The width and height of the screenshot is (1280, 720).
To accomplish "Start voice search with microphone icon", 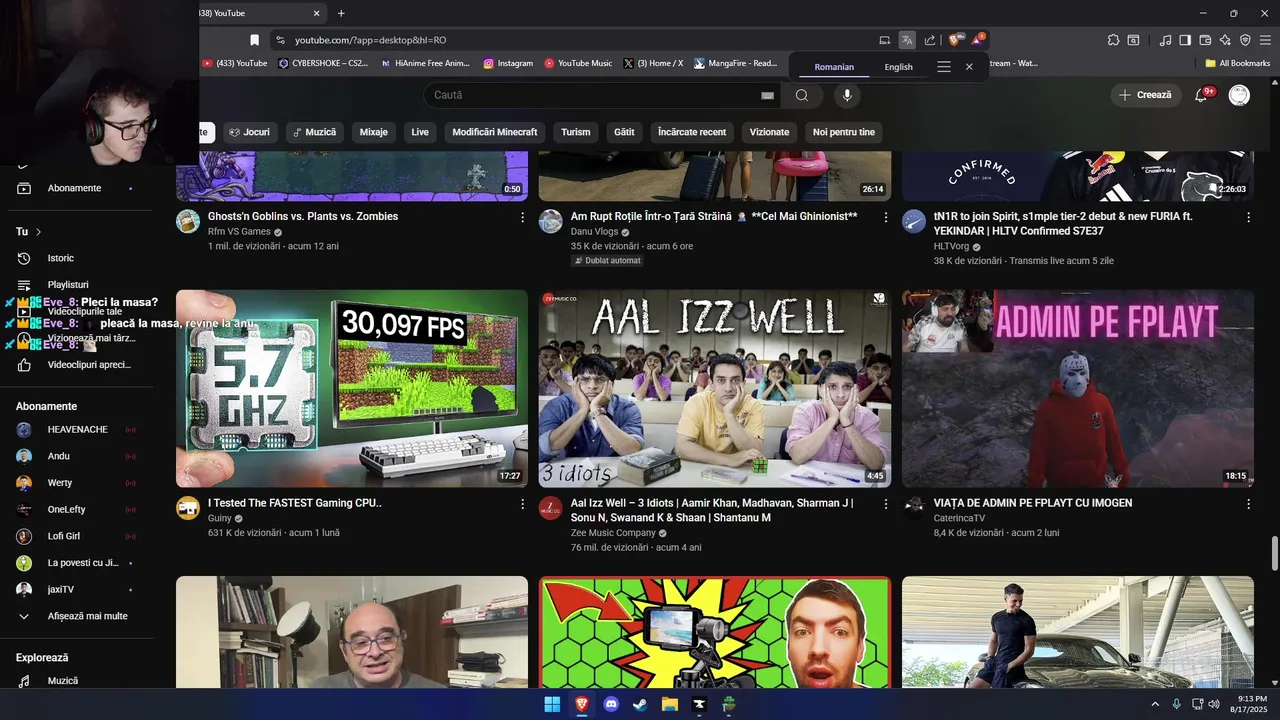I will coord(847,95).
